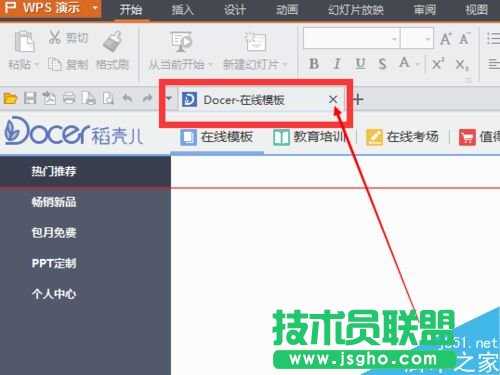Expand the 粘贴 dropdown arrow
500x375 pixels.
(x=36, y=65)
